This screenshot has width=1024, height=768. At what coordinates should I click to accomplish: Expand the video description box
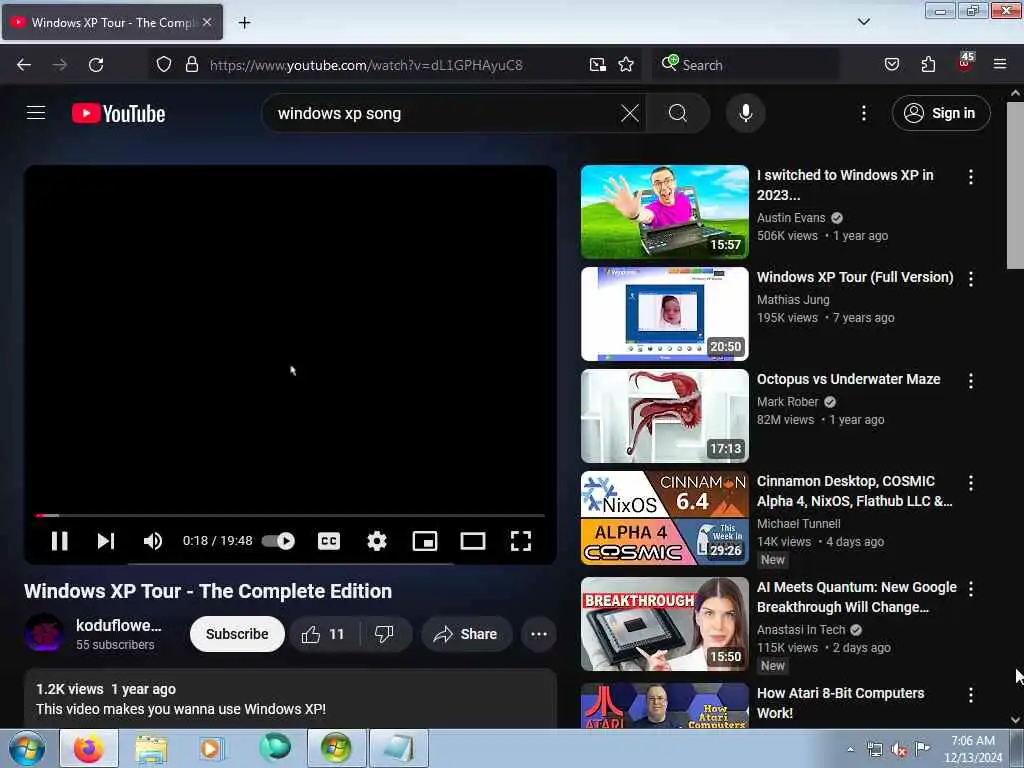[x=290, y=699]
